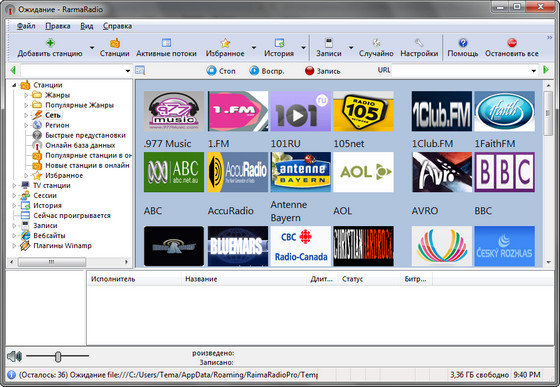Open the Справка menu
The width and height of the screenshot is (560, 387).
coord(118,26)
